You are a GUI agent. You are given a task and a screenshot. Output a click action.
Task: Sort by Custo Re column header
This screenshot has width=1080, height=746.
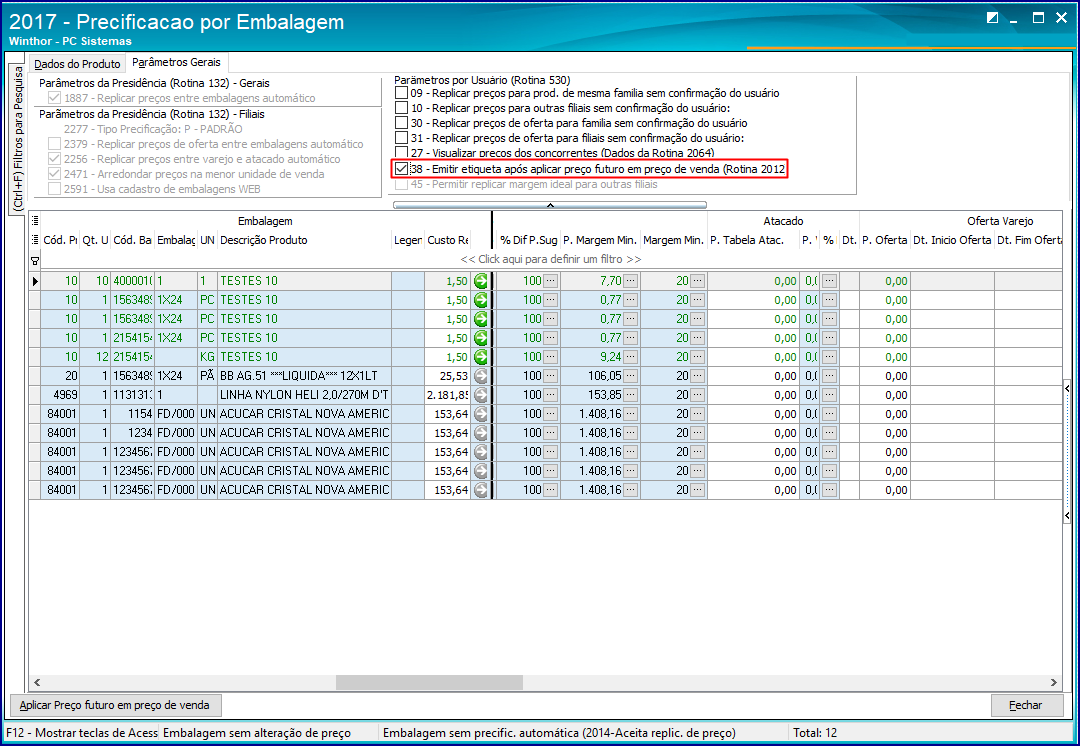[x=448, y=240]
